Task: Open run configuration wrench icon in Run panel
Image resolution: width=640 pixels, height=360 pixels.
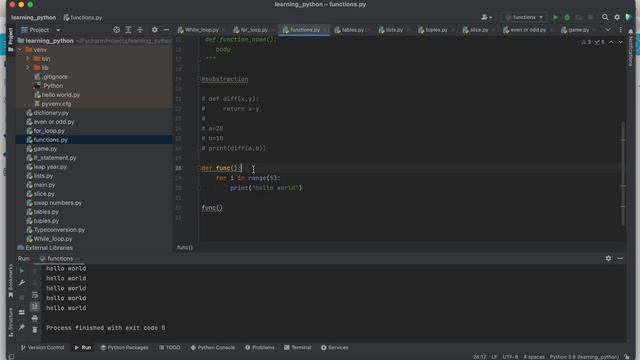Action: coord(22,282)
